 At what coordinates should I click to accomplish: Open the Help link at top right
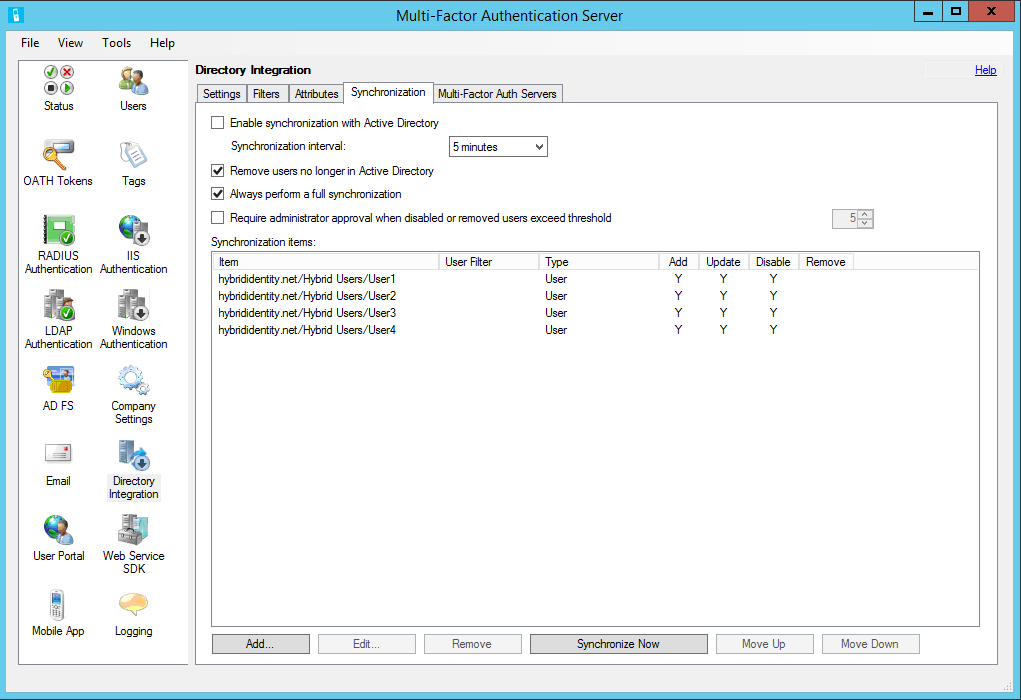(985, 70)
